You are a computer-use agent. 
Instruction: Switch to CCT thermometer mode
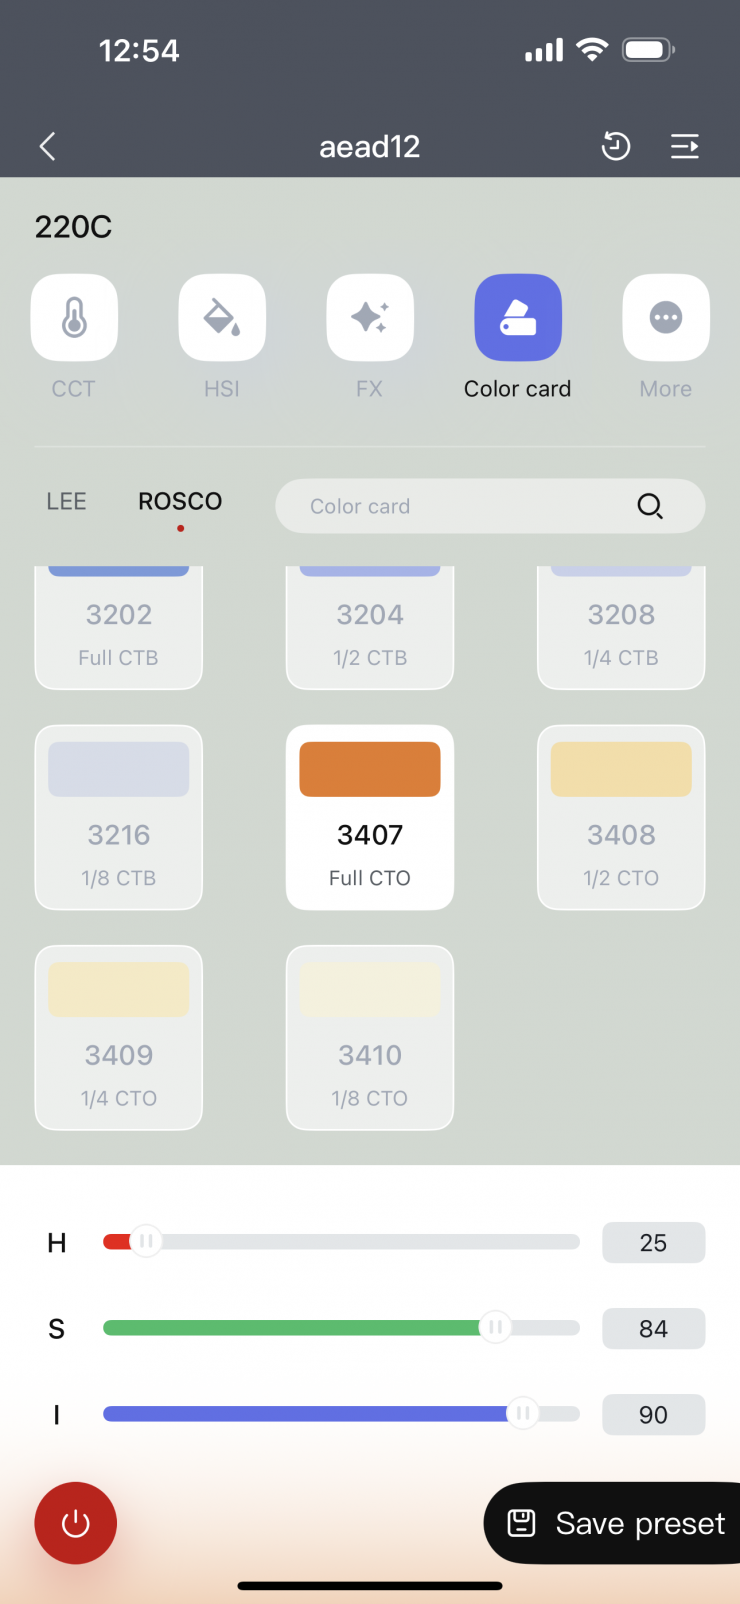click(74, 318)
